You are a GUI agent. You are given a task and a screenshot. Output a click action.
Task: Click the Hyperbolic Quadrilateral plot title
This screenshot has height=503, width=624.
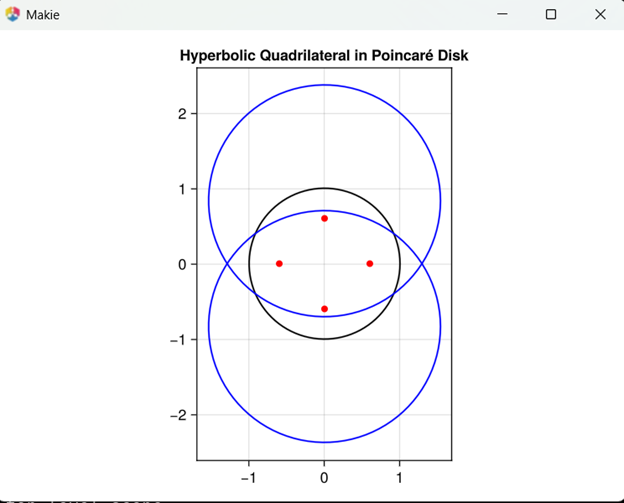(324, 56)
